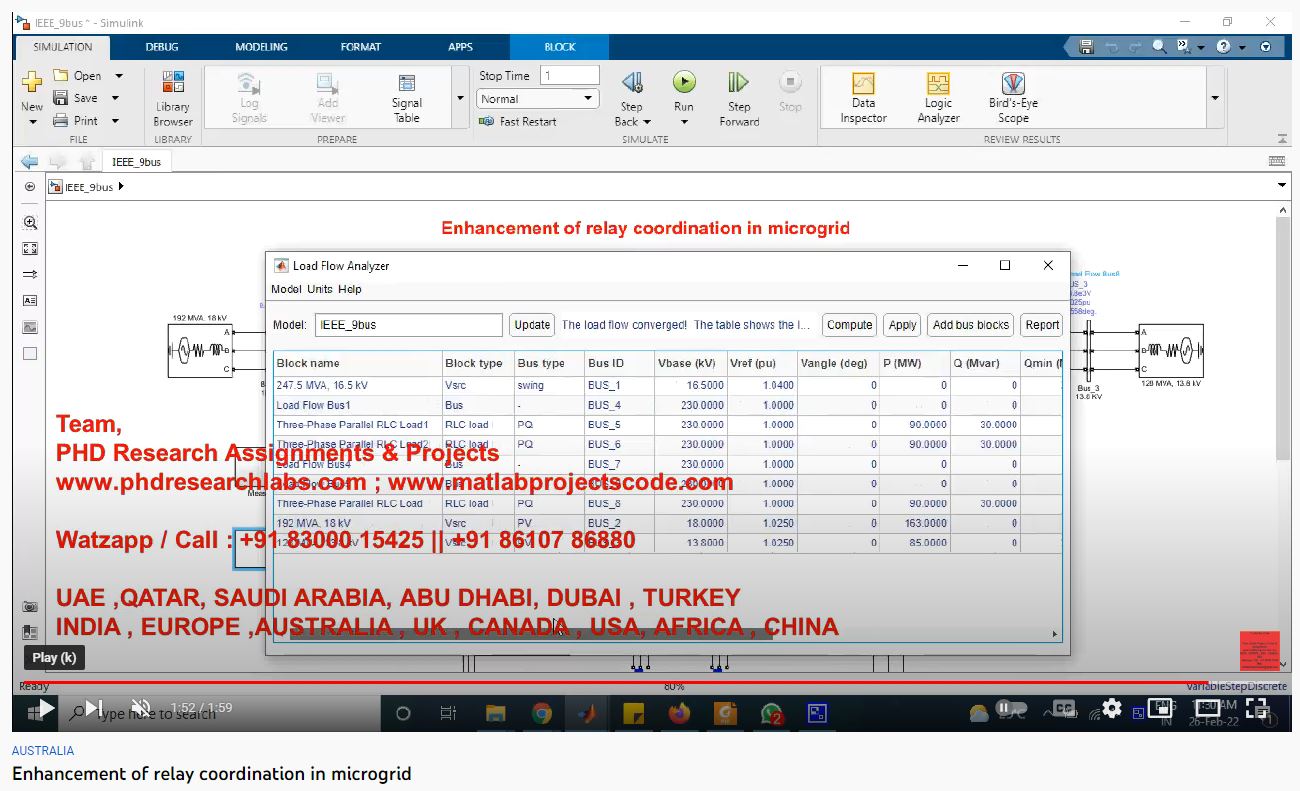Unmute the video player volume
1300x791 pixels.
[141, 708]
